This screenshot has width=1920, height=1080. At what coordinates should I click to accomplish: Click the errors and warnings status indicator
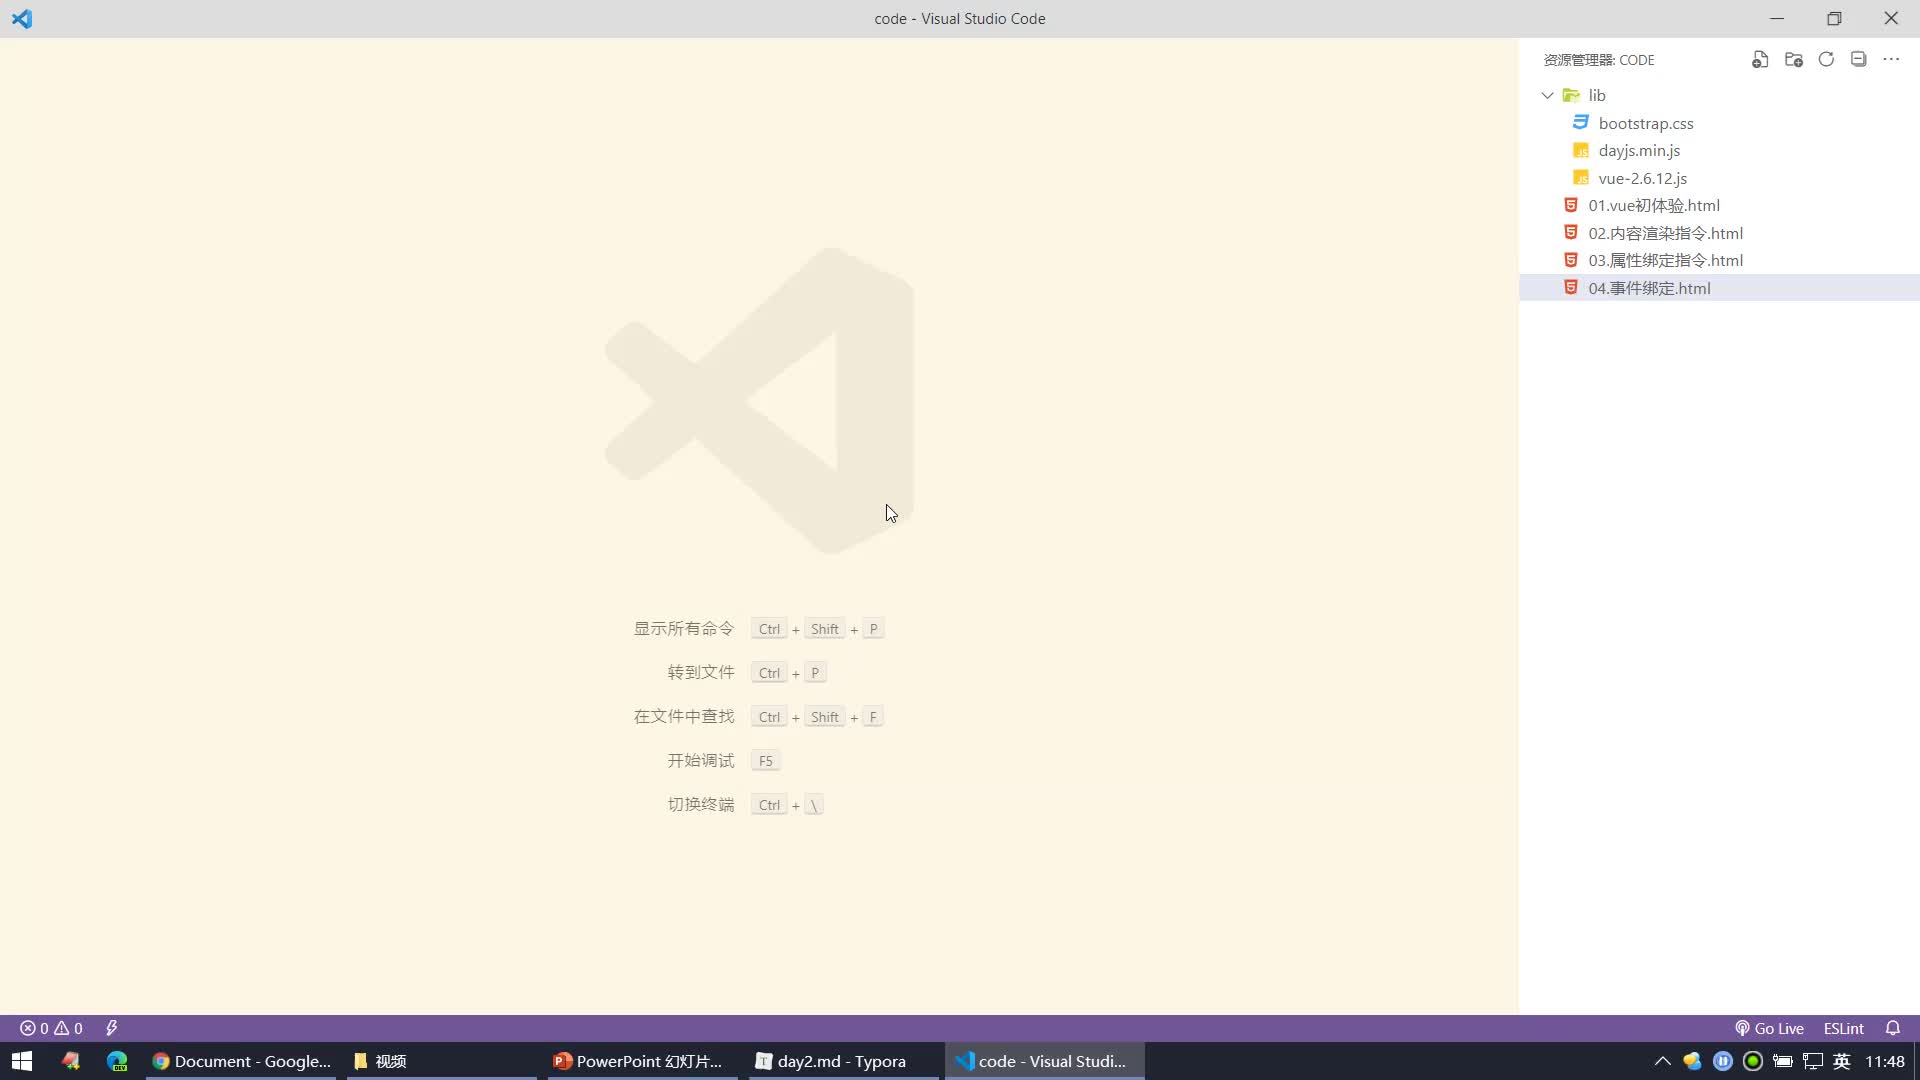[x=51, y=1028]
